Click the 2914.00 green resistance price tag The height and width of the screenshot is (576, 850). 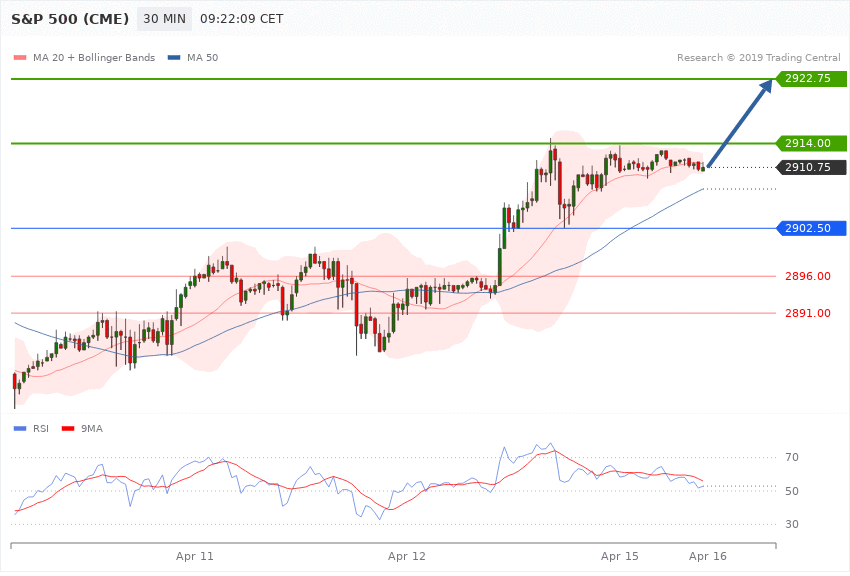point(811,143)
